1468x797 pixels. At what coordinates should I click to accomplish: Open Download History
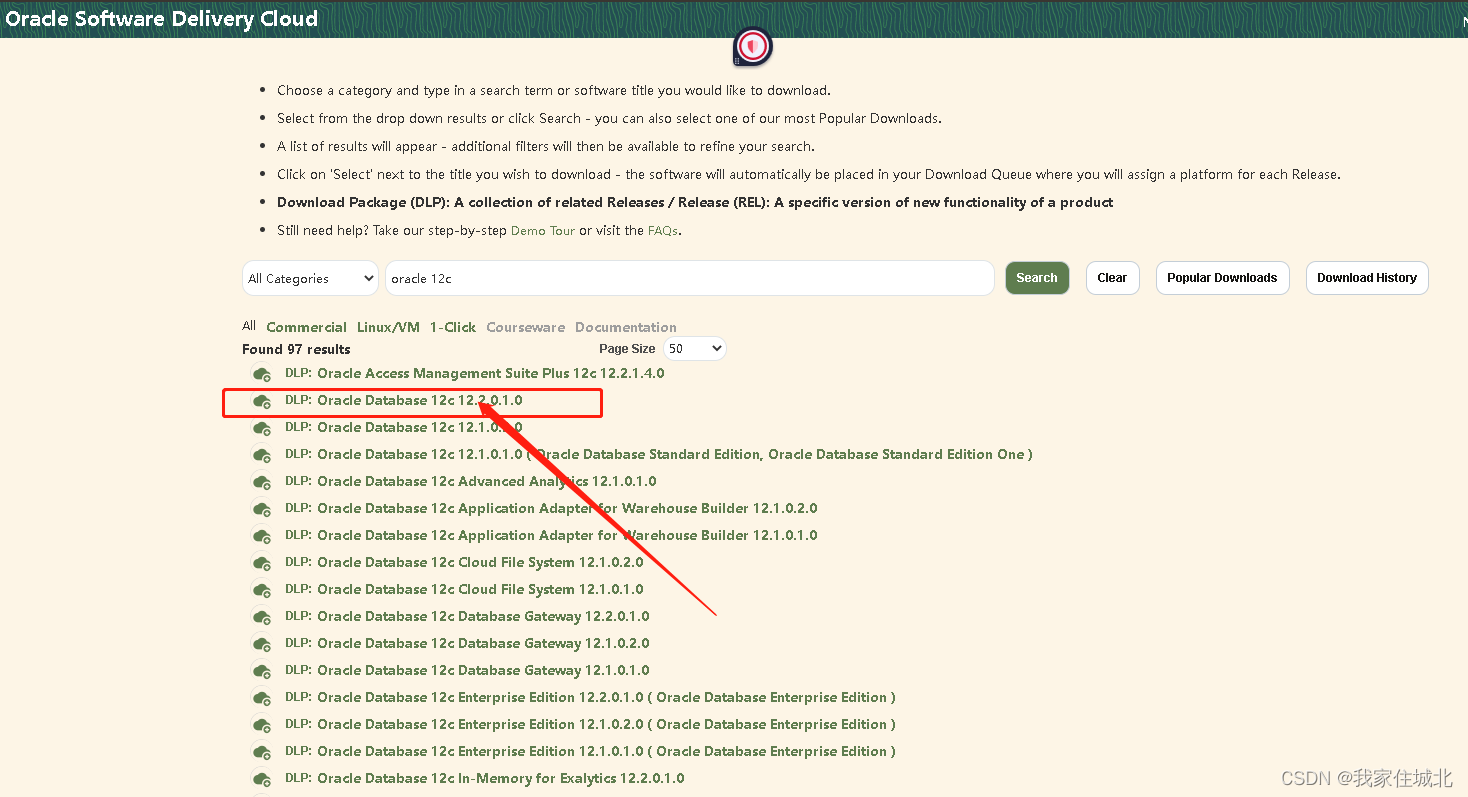[1367, 278]
